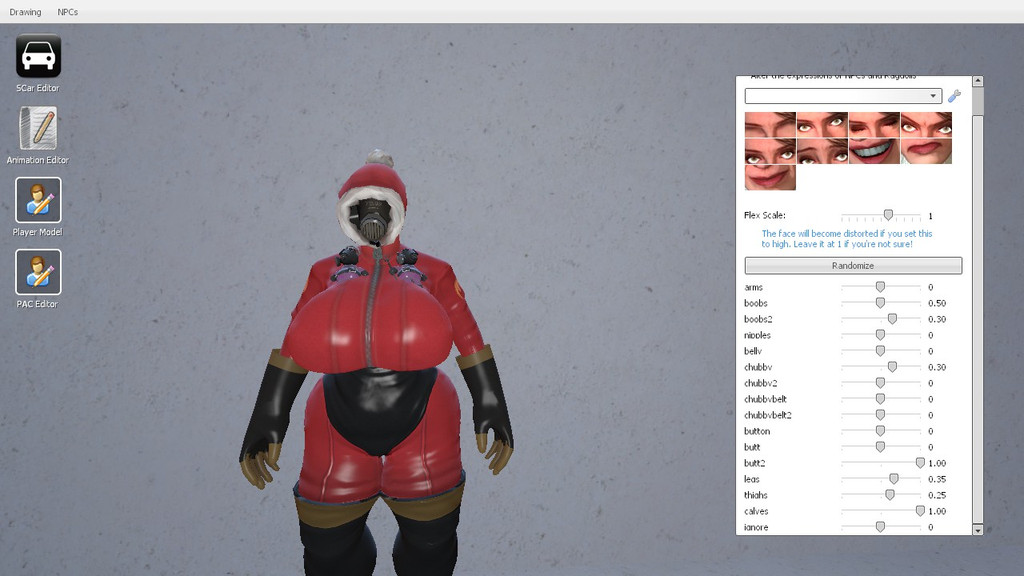
Task: Open the NPCs menu
Action: pyautogui.click(x=67, y=12)
